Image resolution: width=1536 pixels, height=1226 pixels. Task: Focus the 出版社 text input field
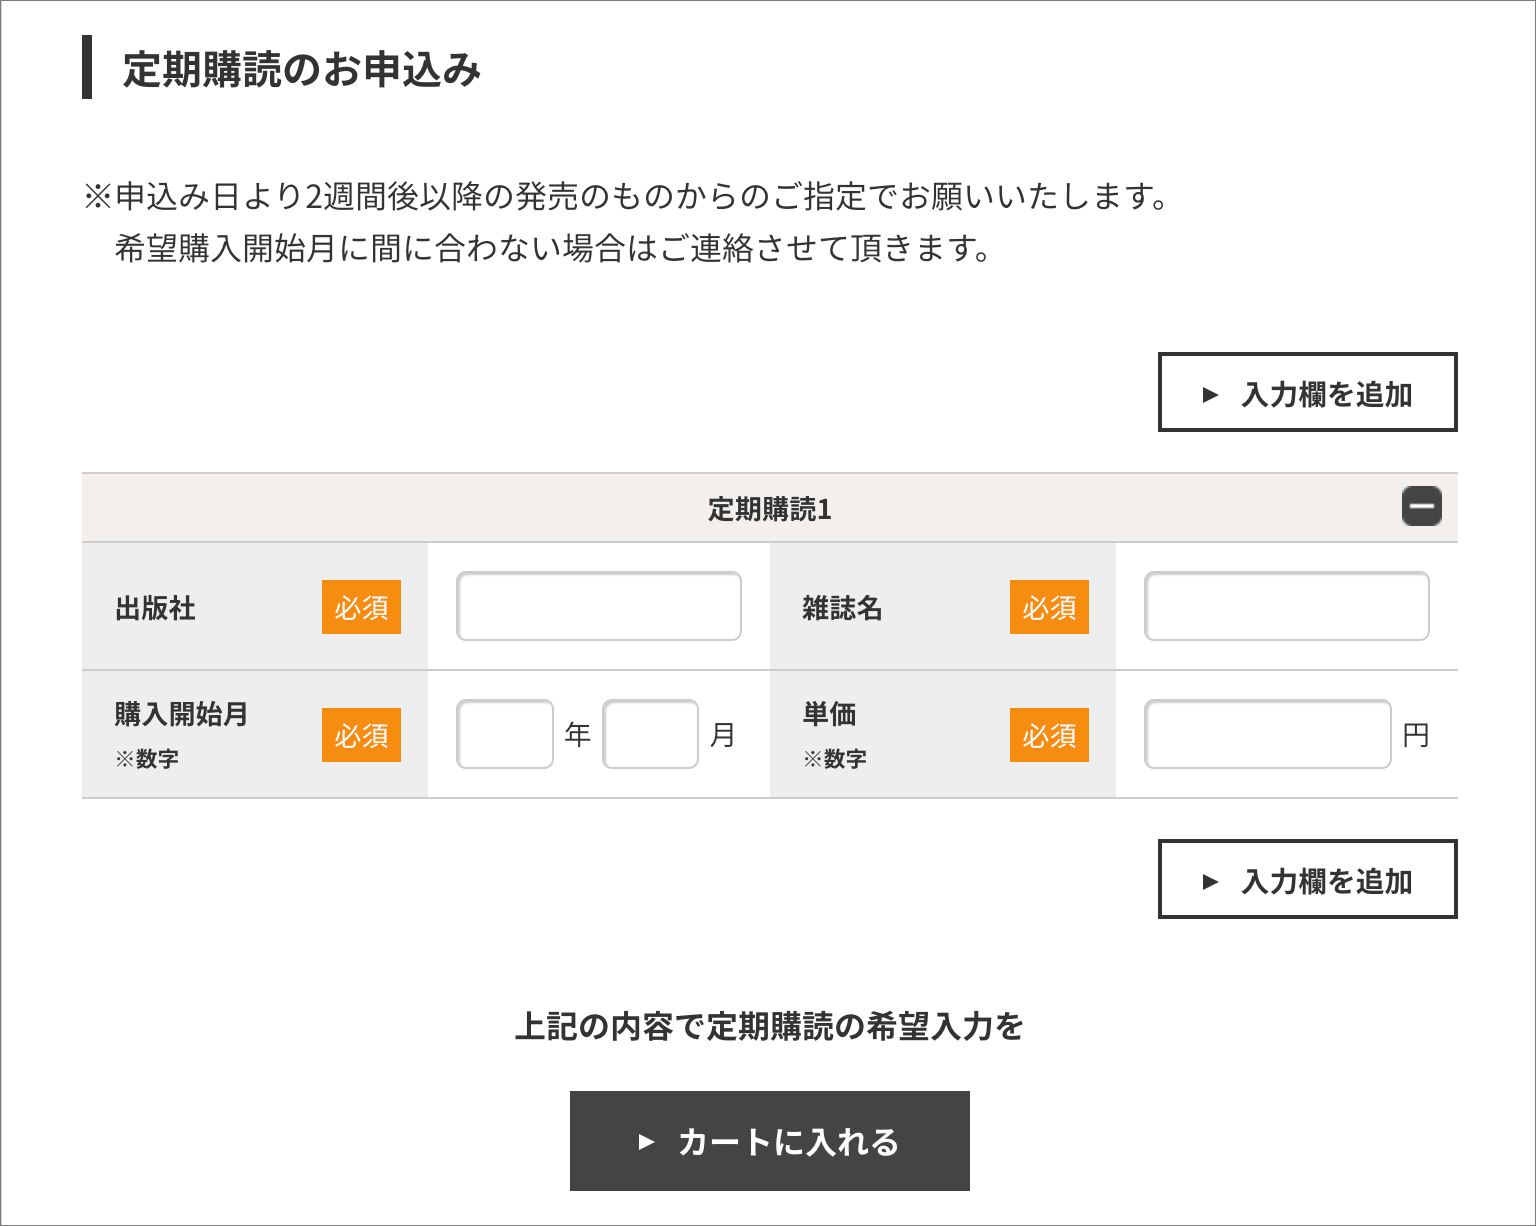[x=598, y=606]
